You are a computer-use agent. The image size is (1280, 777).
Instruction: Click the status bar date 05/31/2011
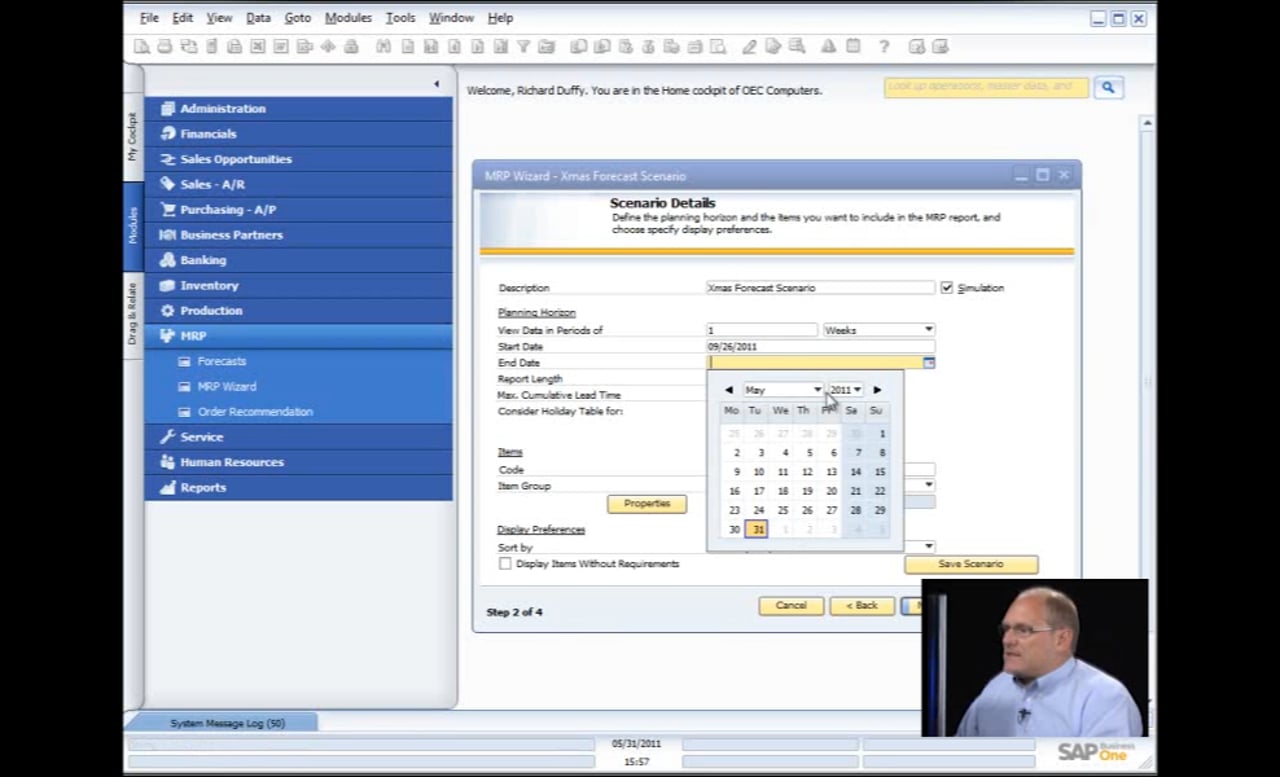[x=636, y=744]
